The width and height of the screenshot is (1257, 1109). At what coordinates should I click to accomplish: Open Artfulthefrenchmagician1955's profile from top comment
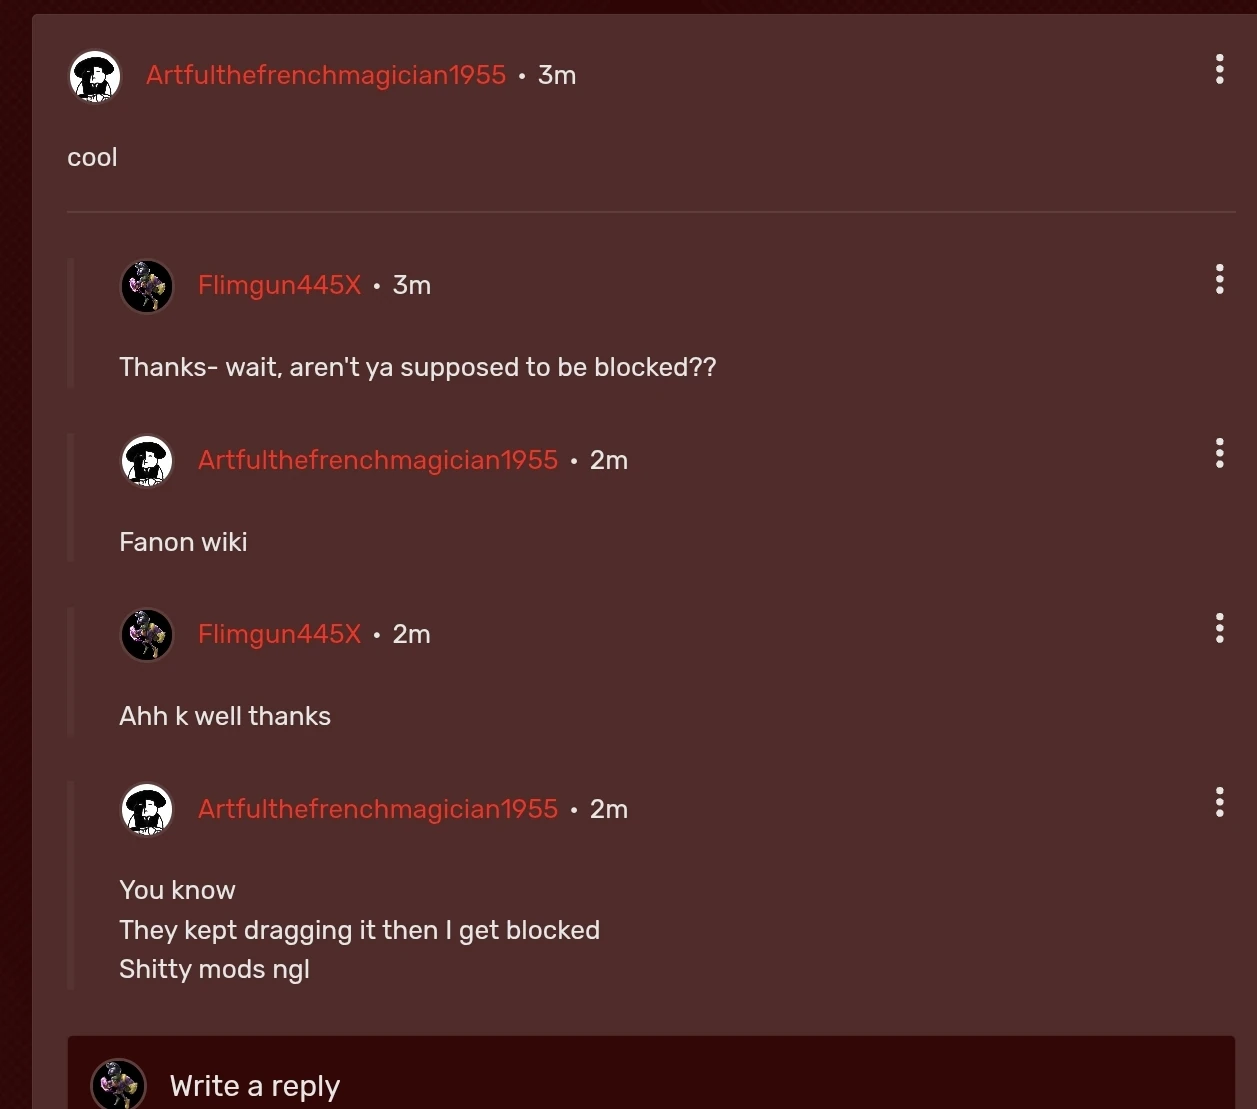(325, 74)
